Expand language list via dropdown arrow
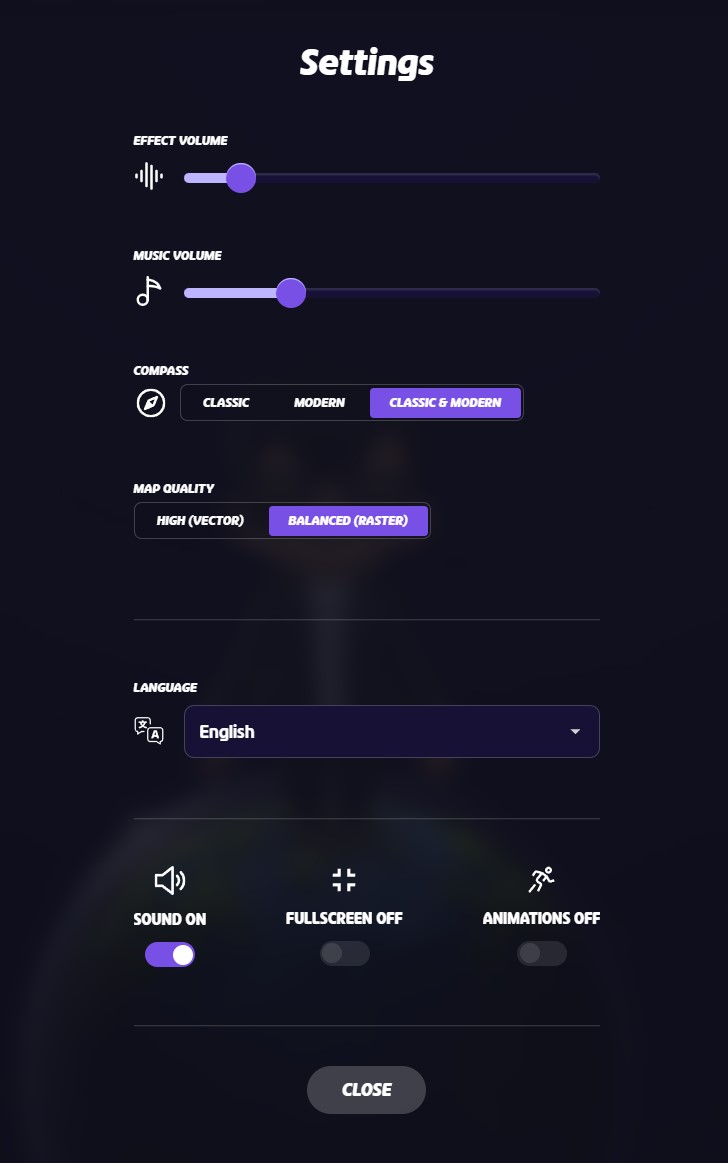This screenshot has height=1163, width=728. tap(575, 731)
